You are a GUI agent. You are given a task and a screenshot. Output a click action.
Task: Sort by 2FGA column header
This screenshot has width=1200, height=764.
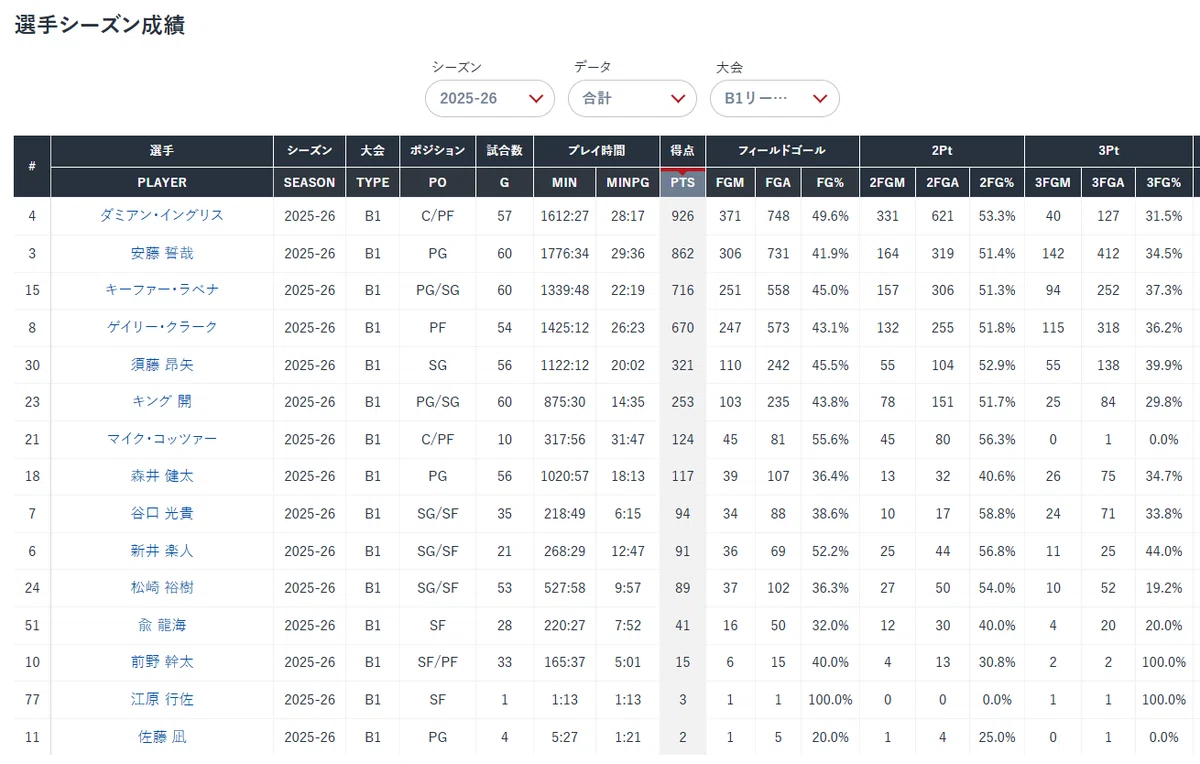tap(942, 183)
